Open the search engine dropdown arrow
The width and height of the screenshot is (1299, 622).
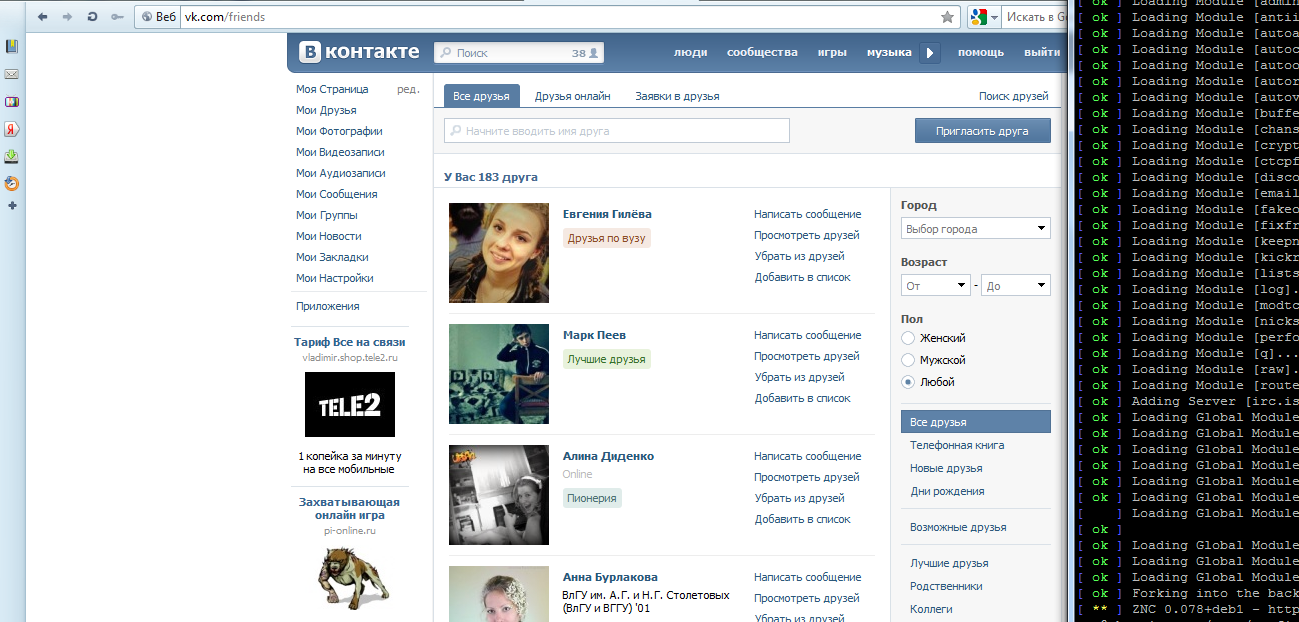coord(995,17)
